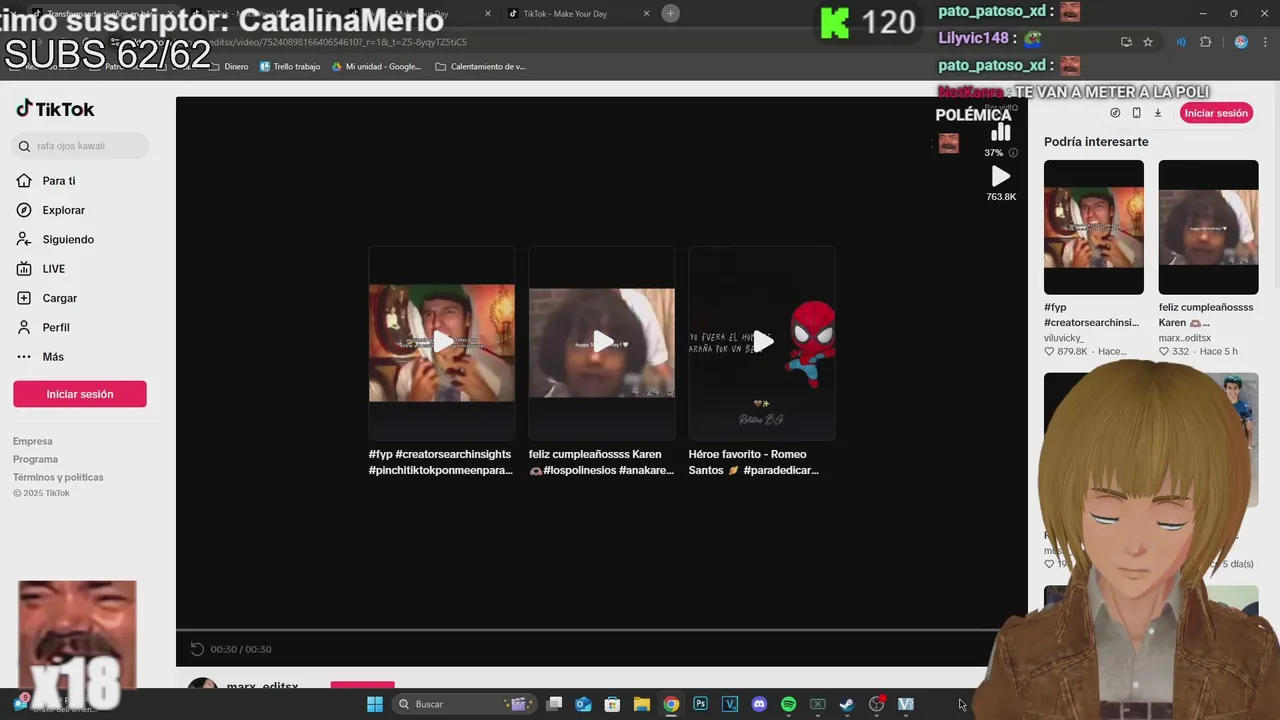The image size is (1280, 720).
Task: Open a new Chrome tab
Action: [x=671, y=13]
